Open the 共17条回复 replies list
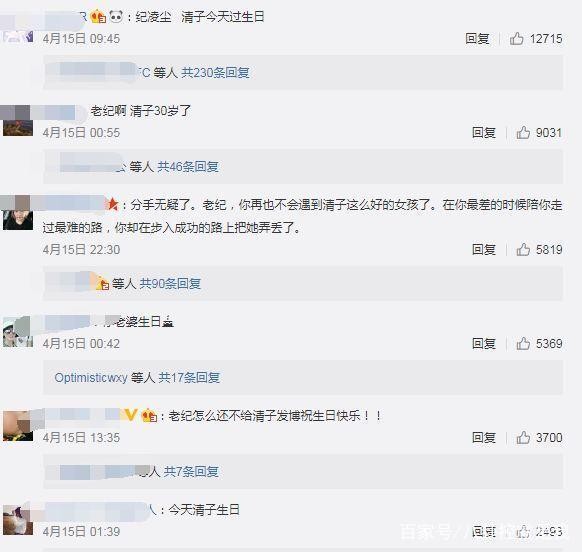 [189, 378]
